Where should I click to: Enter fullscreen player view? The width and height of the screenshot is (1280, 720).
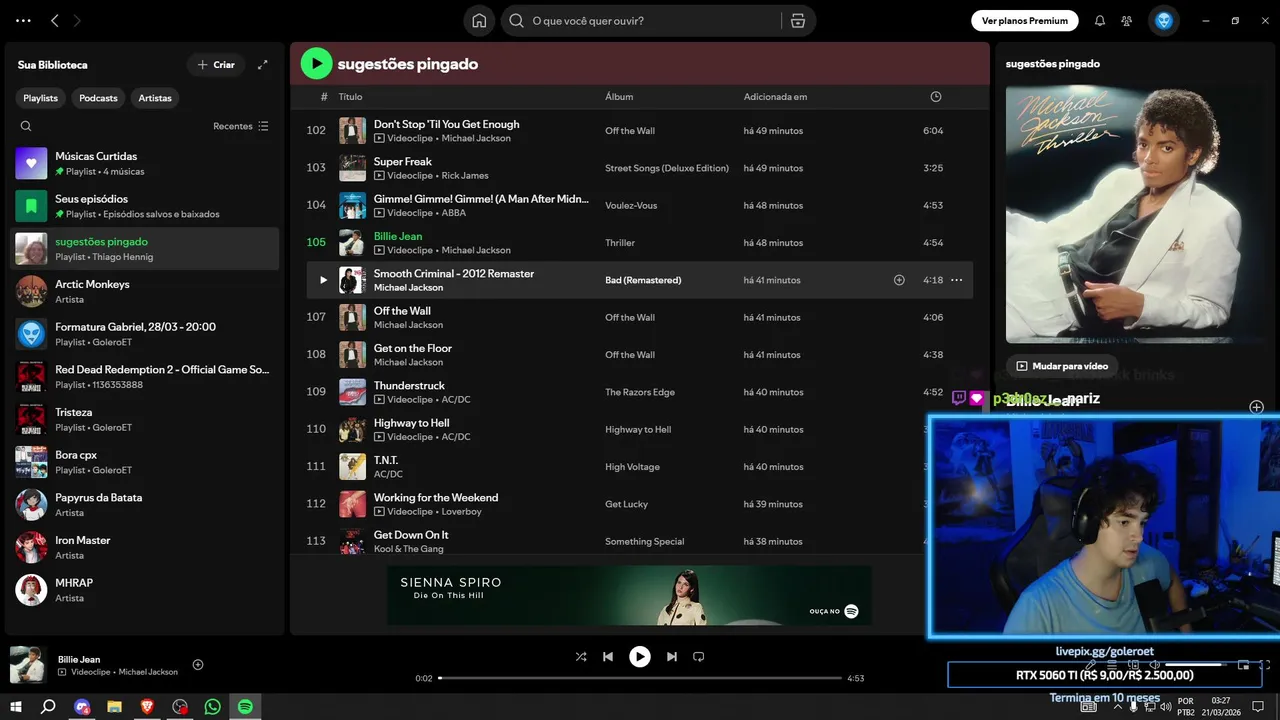click(1265, 665)
